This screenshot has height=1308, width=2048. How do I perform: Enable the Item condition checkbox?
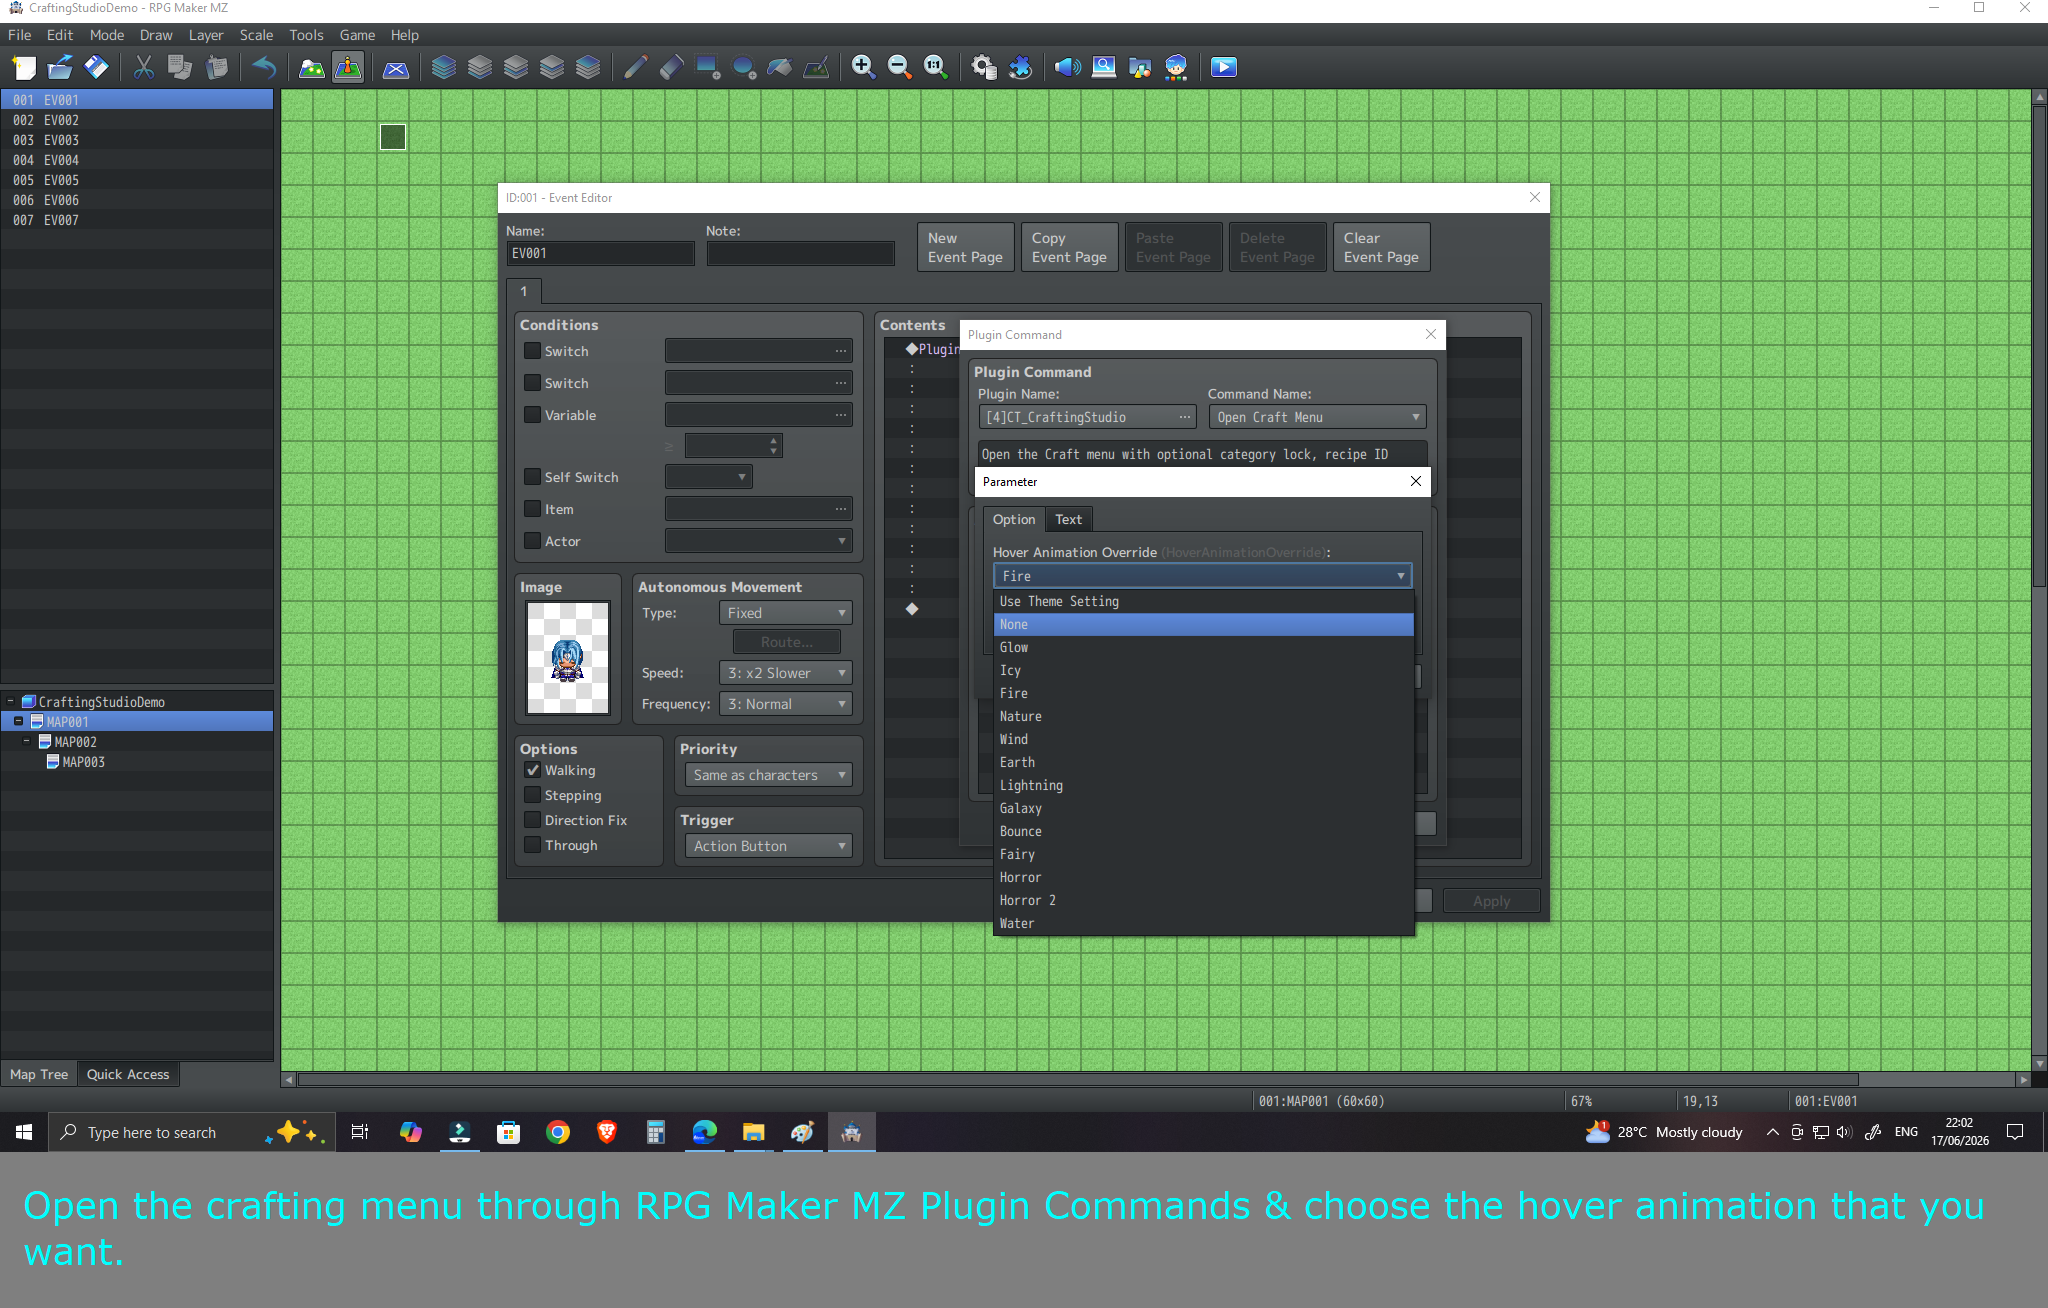(533, 509)
